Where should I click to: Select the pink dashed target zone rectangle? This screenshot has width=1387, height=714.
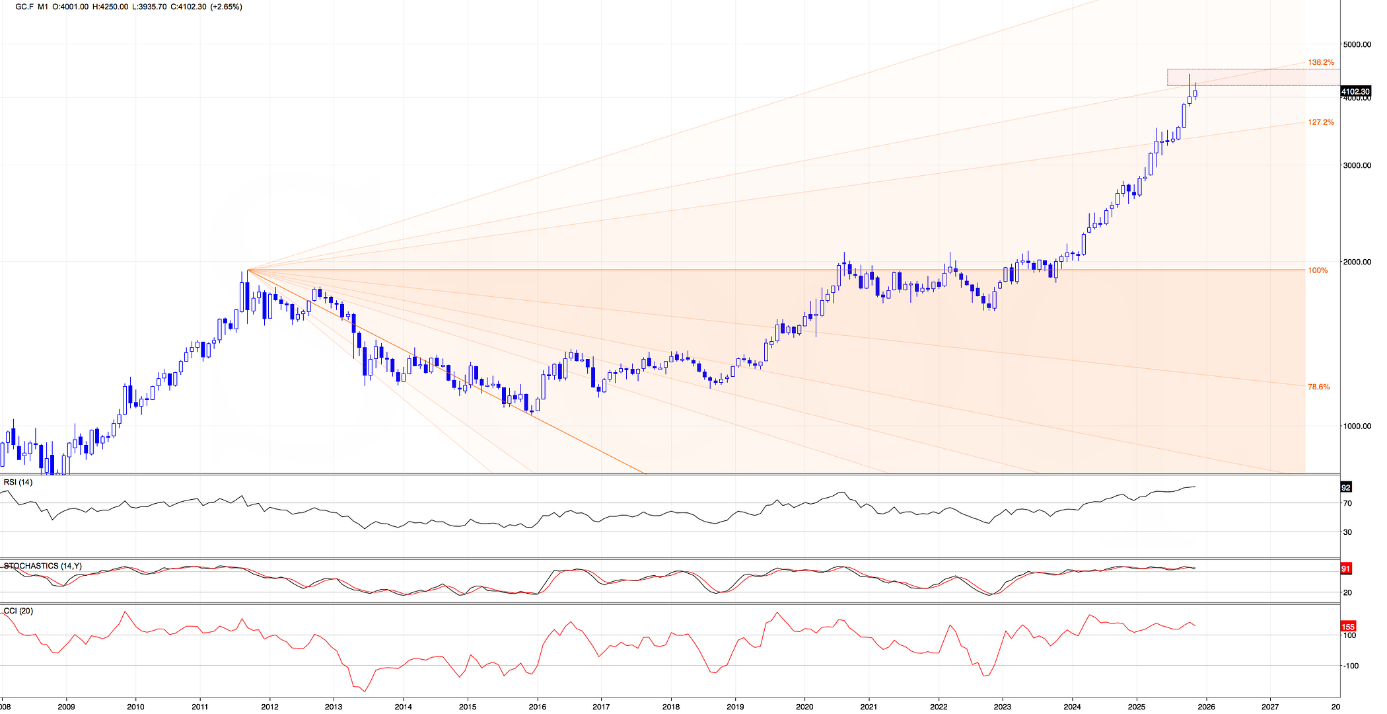coord(1236,77)
